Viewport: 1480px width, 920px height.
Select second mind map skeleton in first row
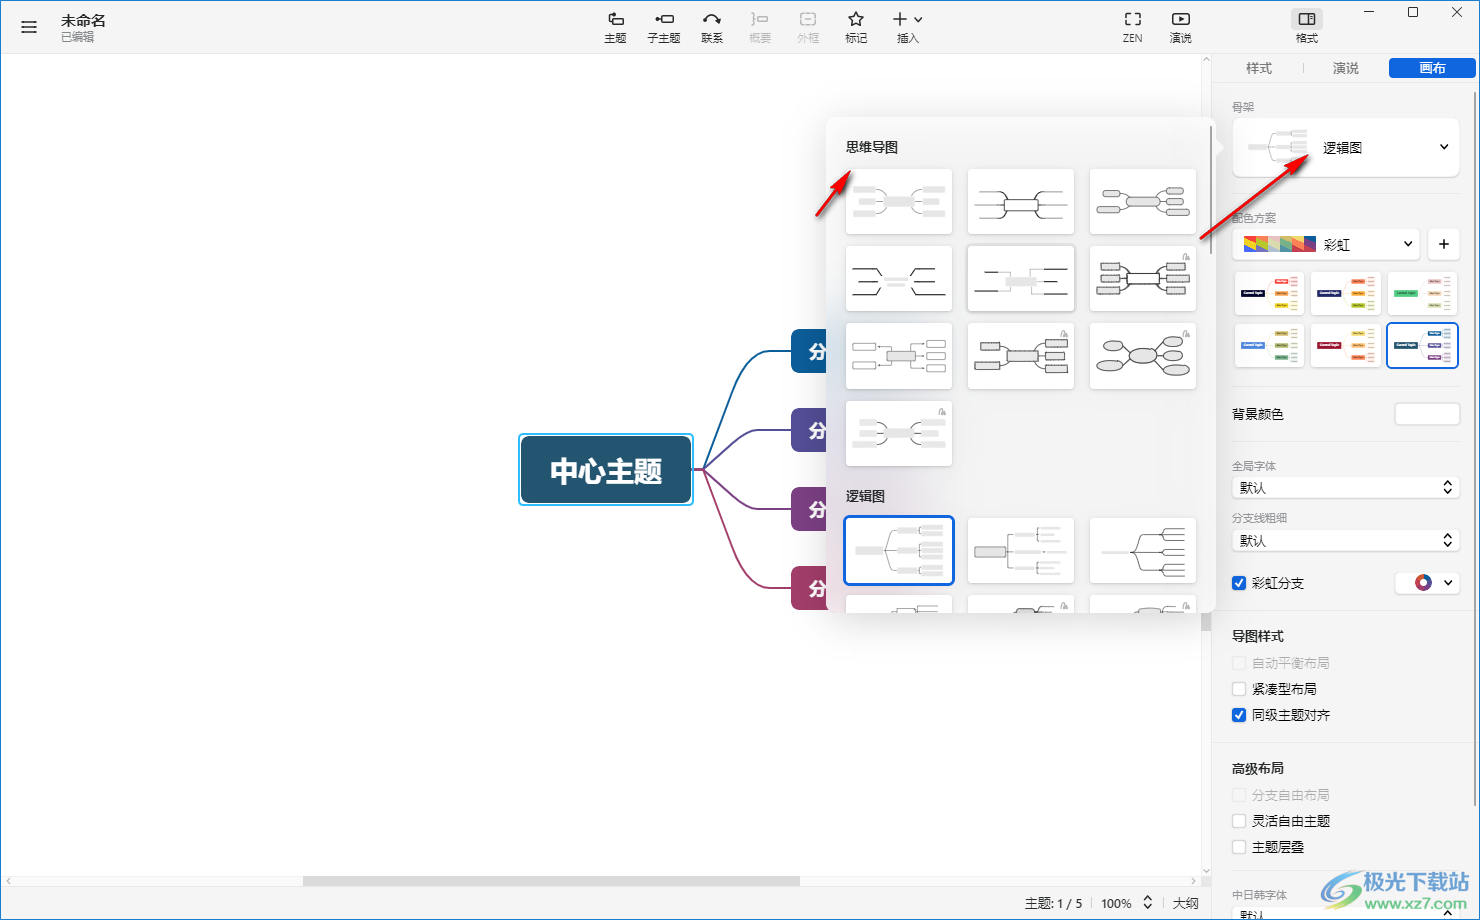click(1021, 201)
